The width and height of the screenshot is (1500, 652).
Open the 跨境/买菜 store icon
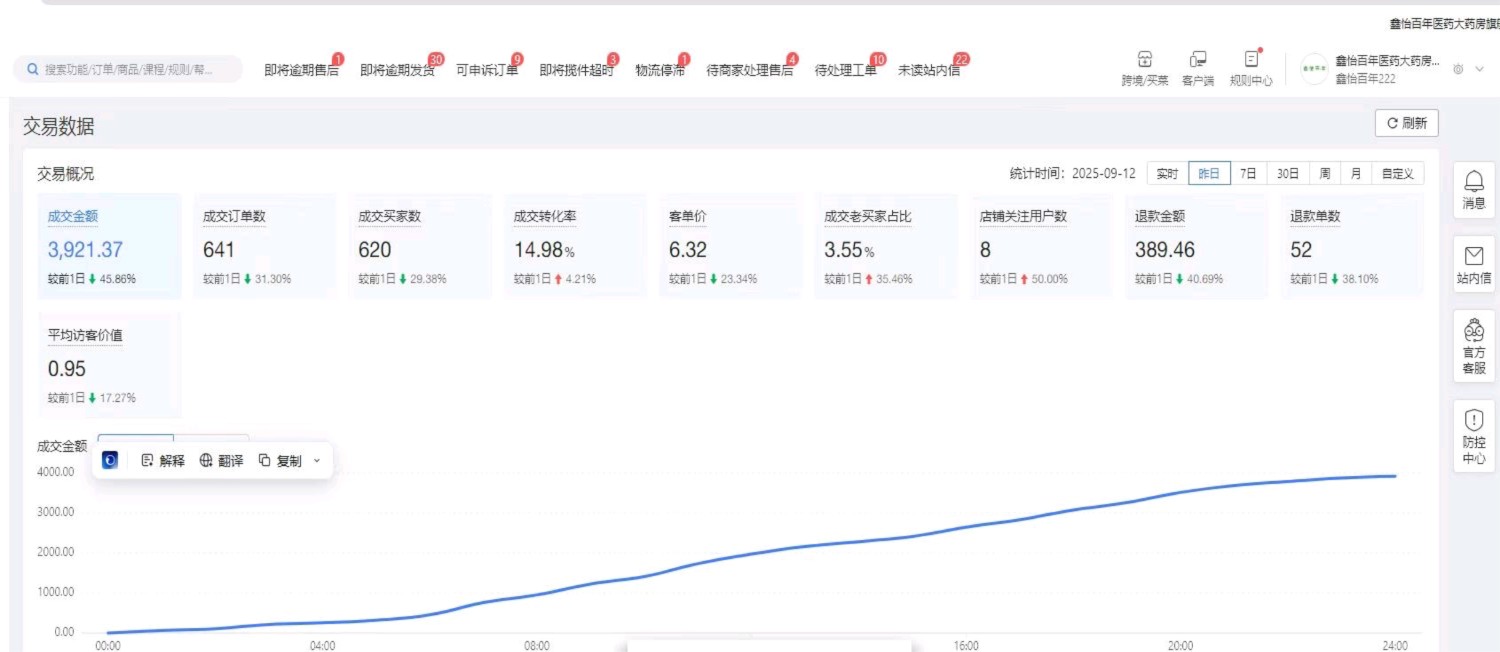[x=1144, y=61]
